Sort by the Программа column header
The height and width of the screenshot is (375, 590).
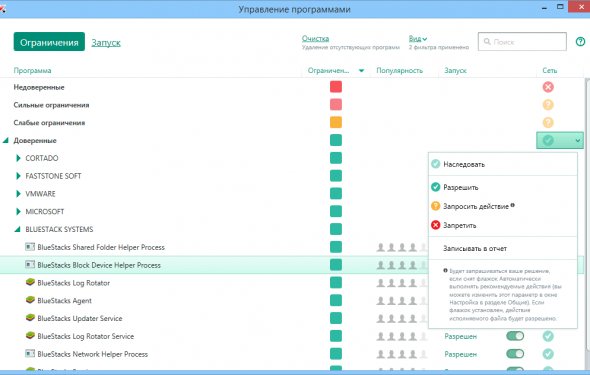32,70
